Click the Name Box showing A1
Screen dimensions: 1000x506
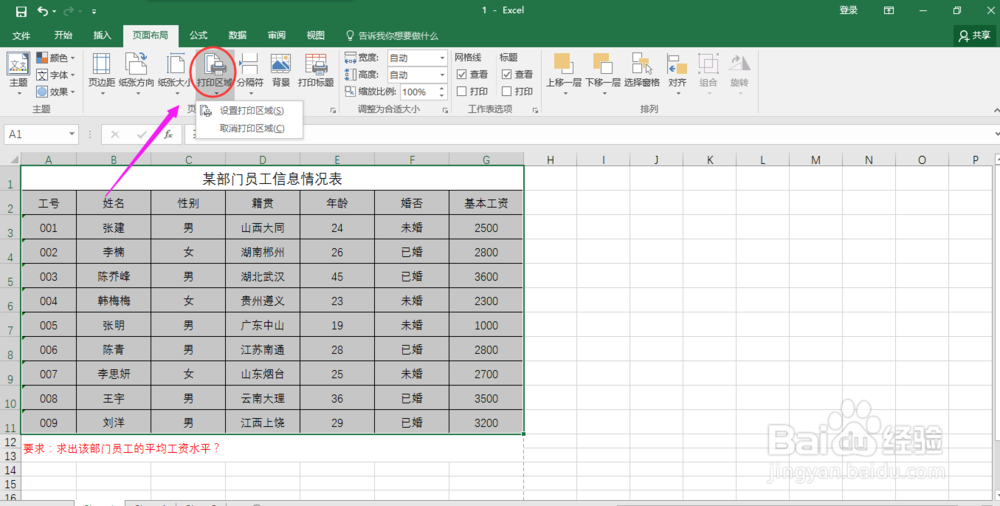point(36,135)
